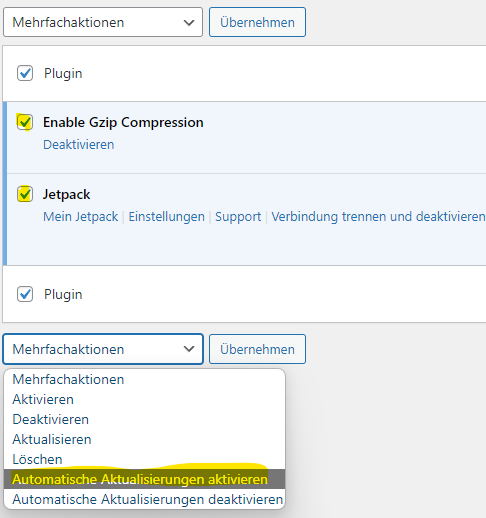Viewport: 486px width, 518px height.
Task: Open the top Mehrfachaktionen dropdown
Action: point(103,22)
